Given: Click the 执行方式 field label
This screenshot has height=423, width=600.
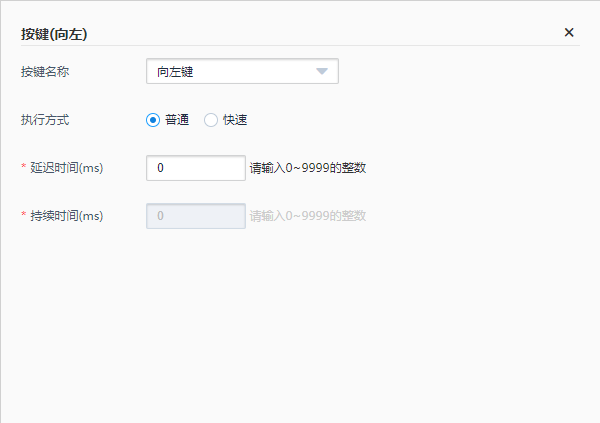Looking at the screenshot, I should click(45, 120).
